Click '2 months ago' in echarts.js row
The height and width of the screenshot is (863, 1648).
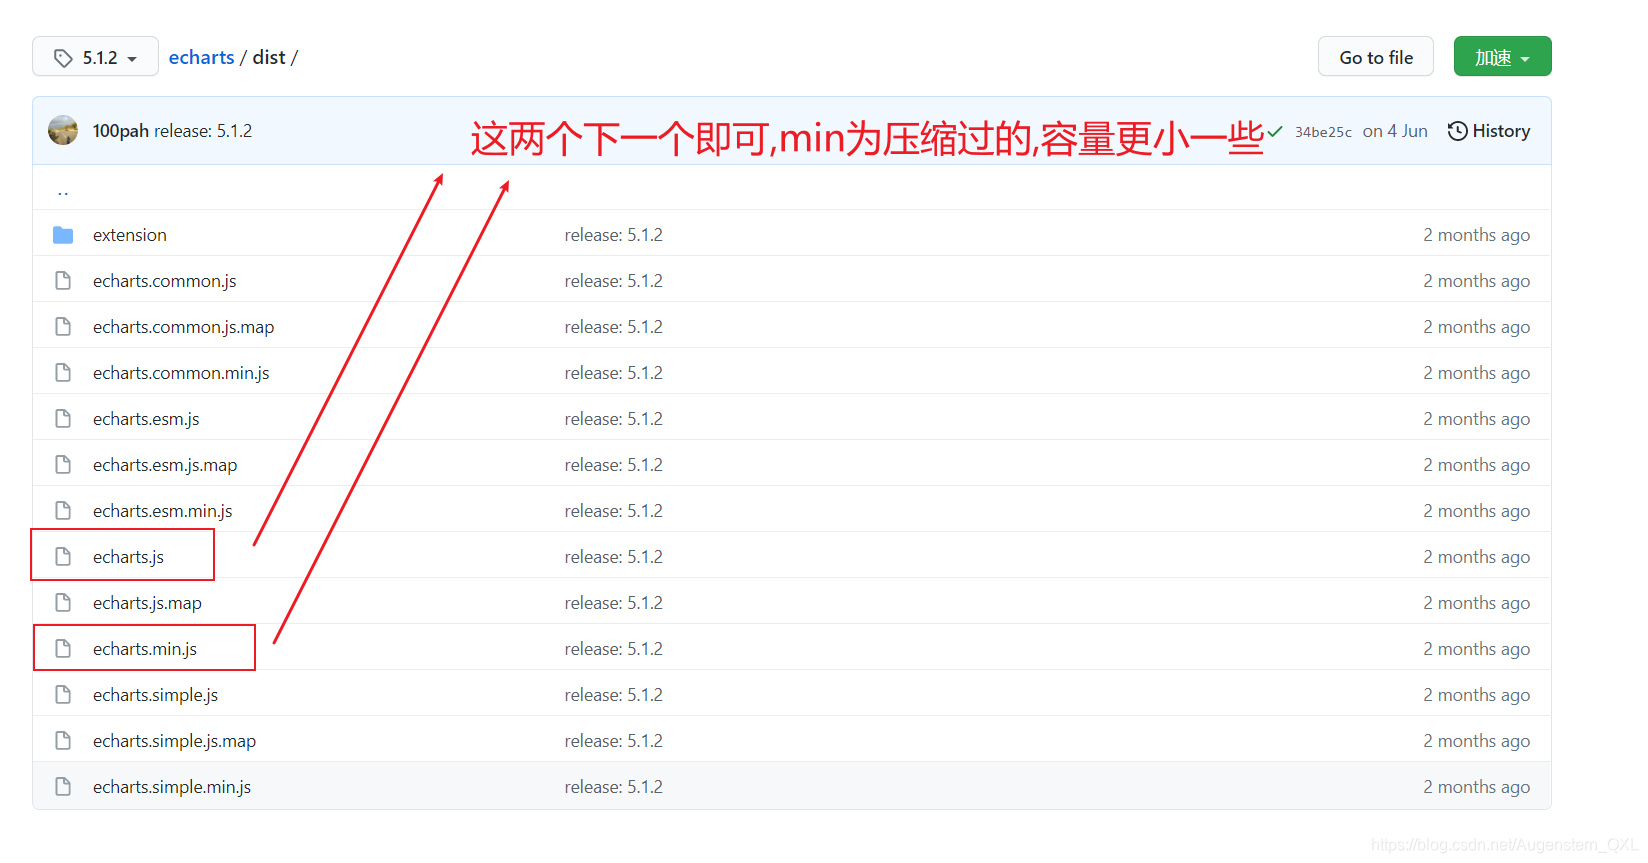tap(1476, 557)
